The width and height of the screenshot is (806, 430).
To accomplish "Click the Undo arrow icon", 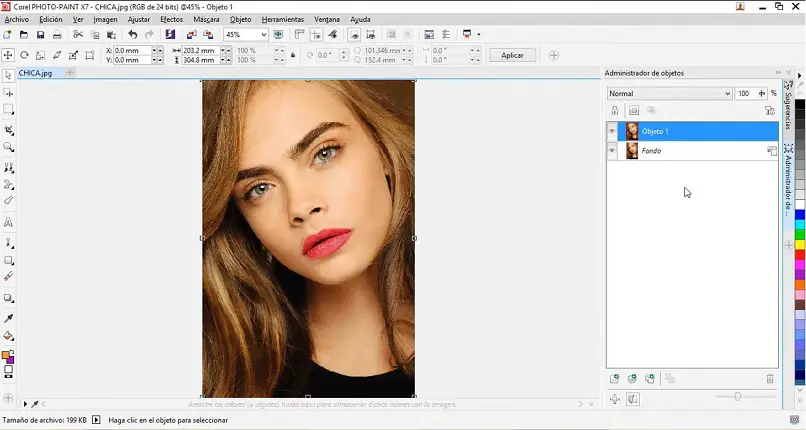I will click(x=132, y=35).
